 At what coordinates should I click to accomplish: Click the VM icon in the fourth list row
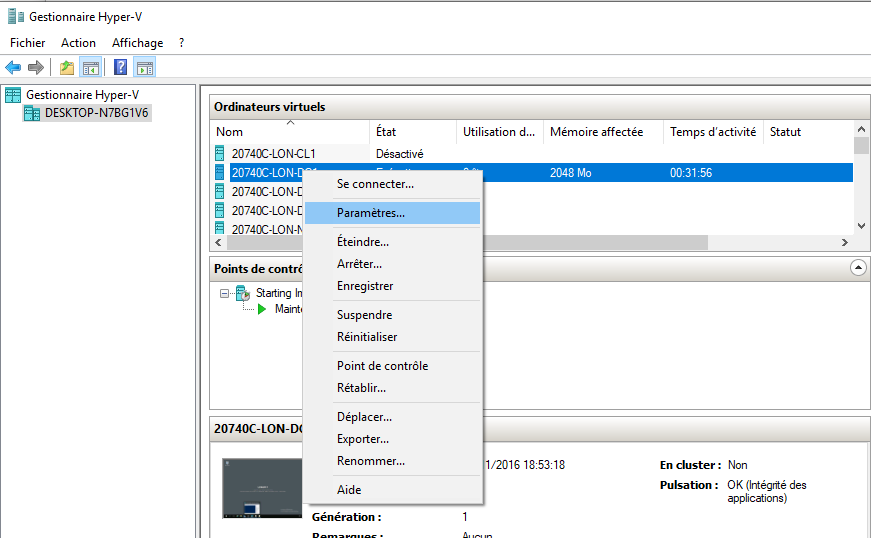coord(219,210)
